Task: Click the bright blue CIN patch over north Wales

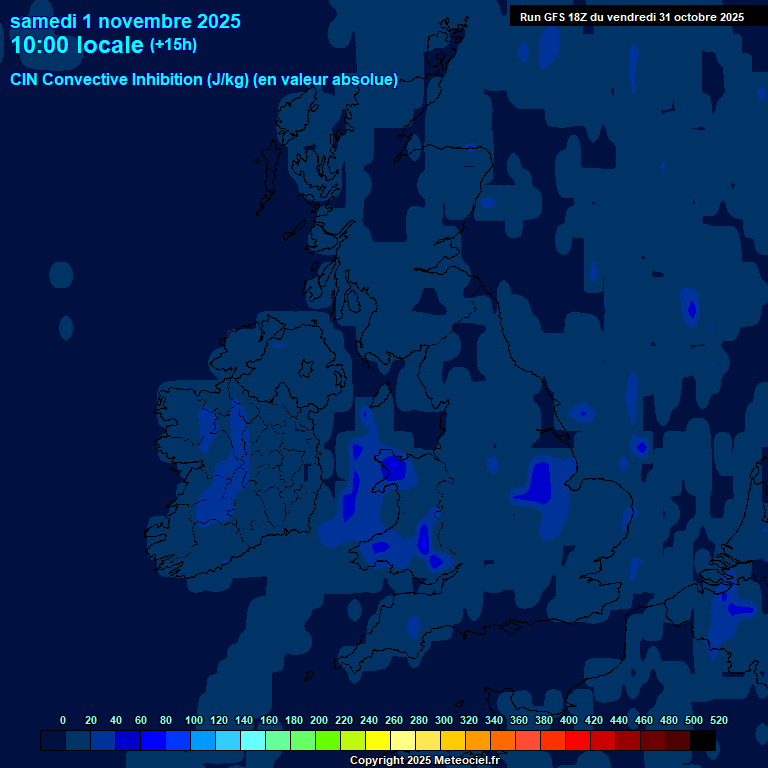Action: (392, 466)
